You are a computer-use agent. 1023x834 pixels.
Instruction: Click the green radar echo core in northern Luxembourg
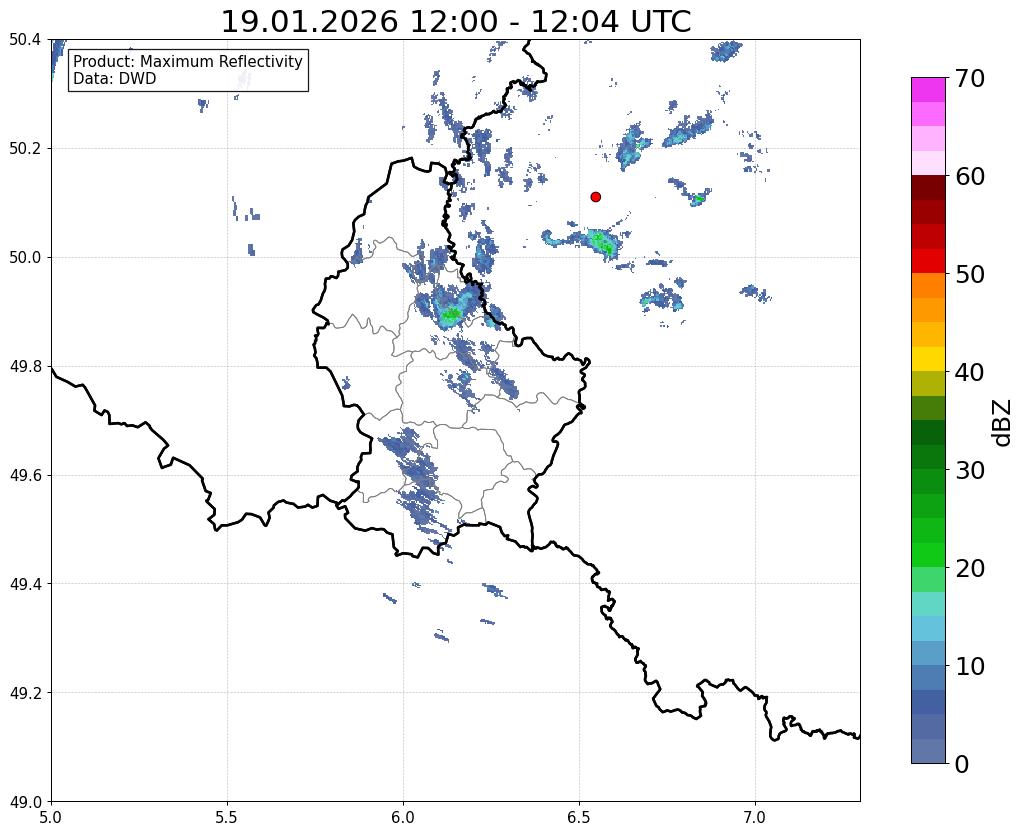[x=451, y=315]
